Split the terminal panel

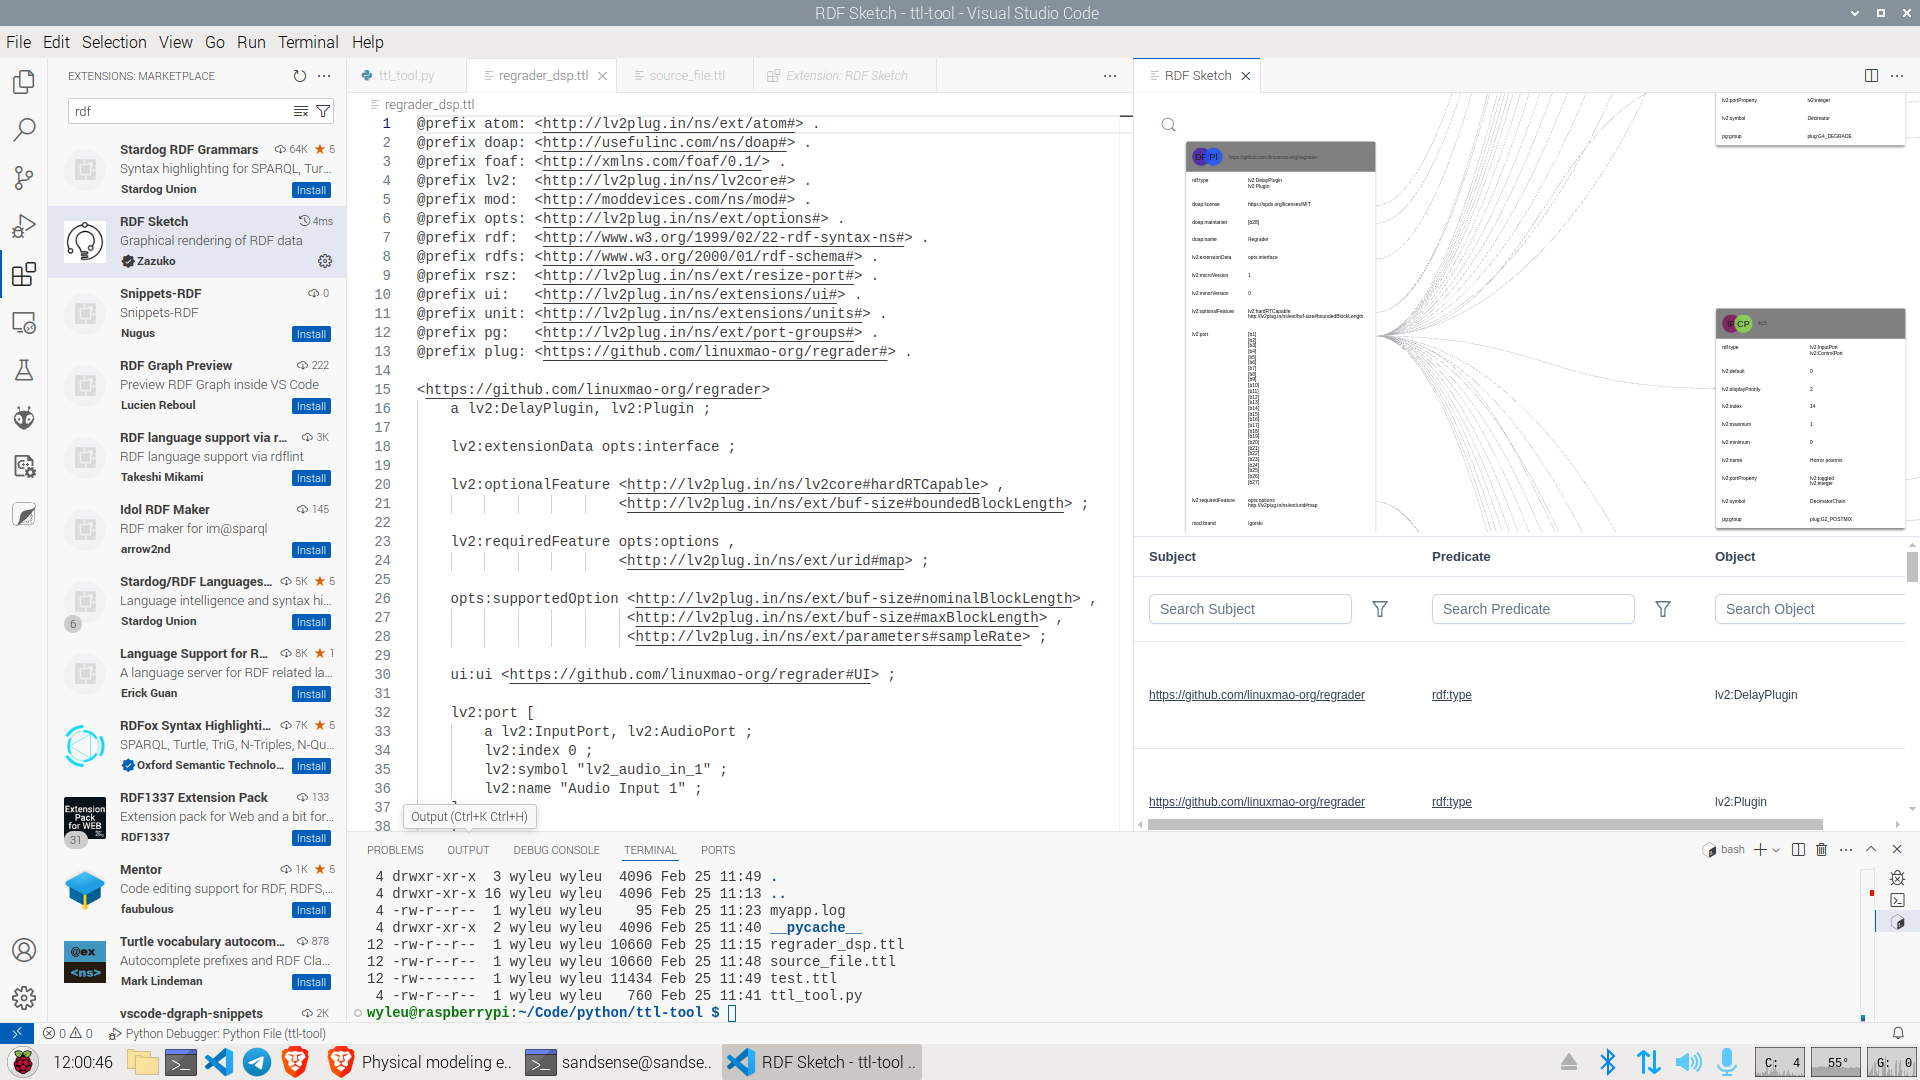[x=1798, y=850]
